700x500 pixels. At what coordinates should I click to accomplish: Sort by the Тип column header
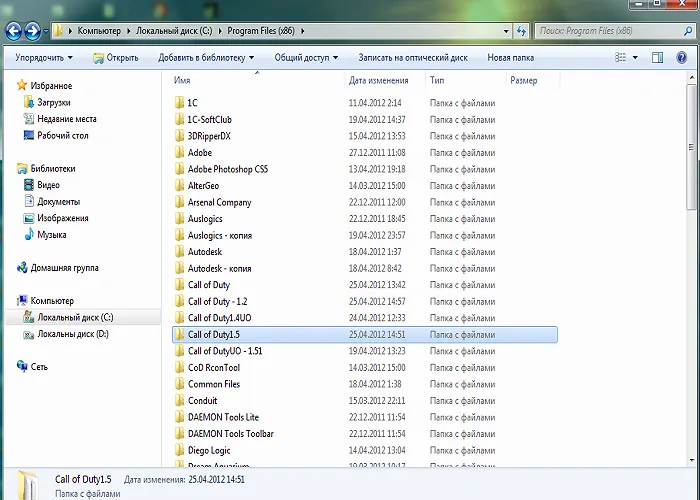point(437,80)
